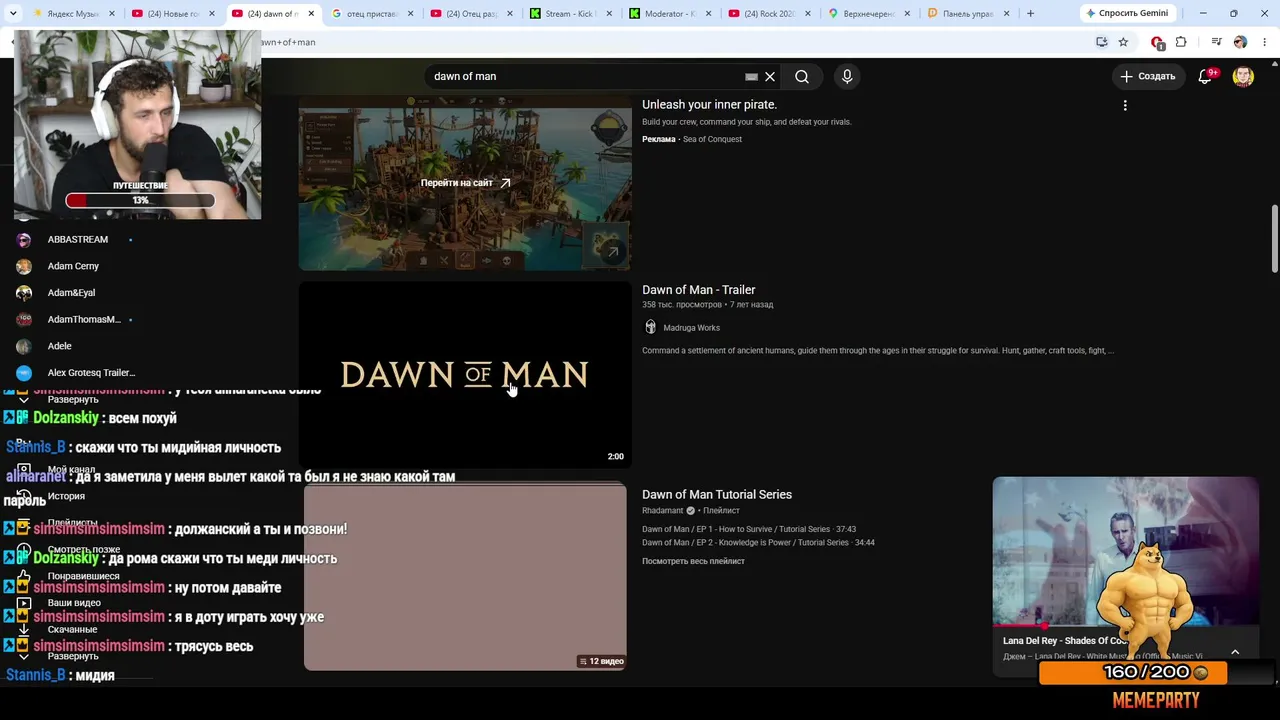Viewport: 1280px width, 720px height.
Task: Click the red ad-blocker extension icon
Action: pyautogui.click(x=1157, y=42)
